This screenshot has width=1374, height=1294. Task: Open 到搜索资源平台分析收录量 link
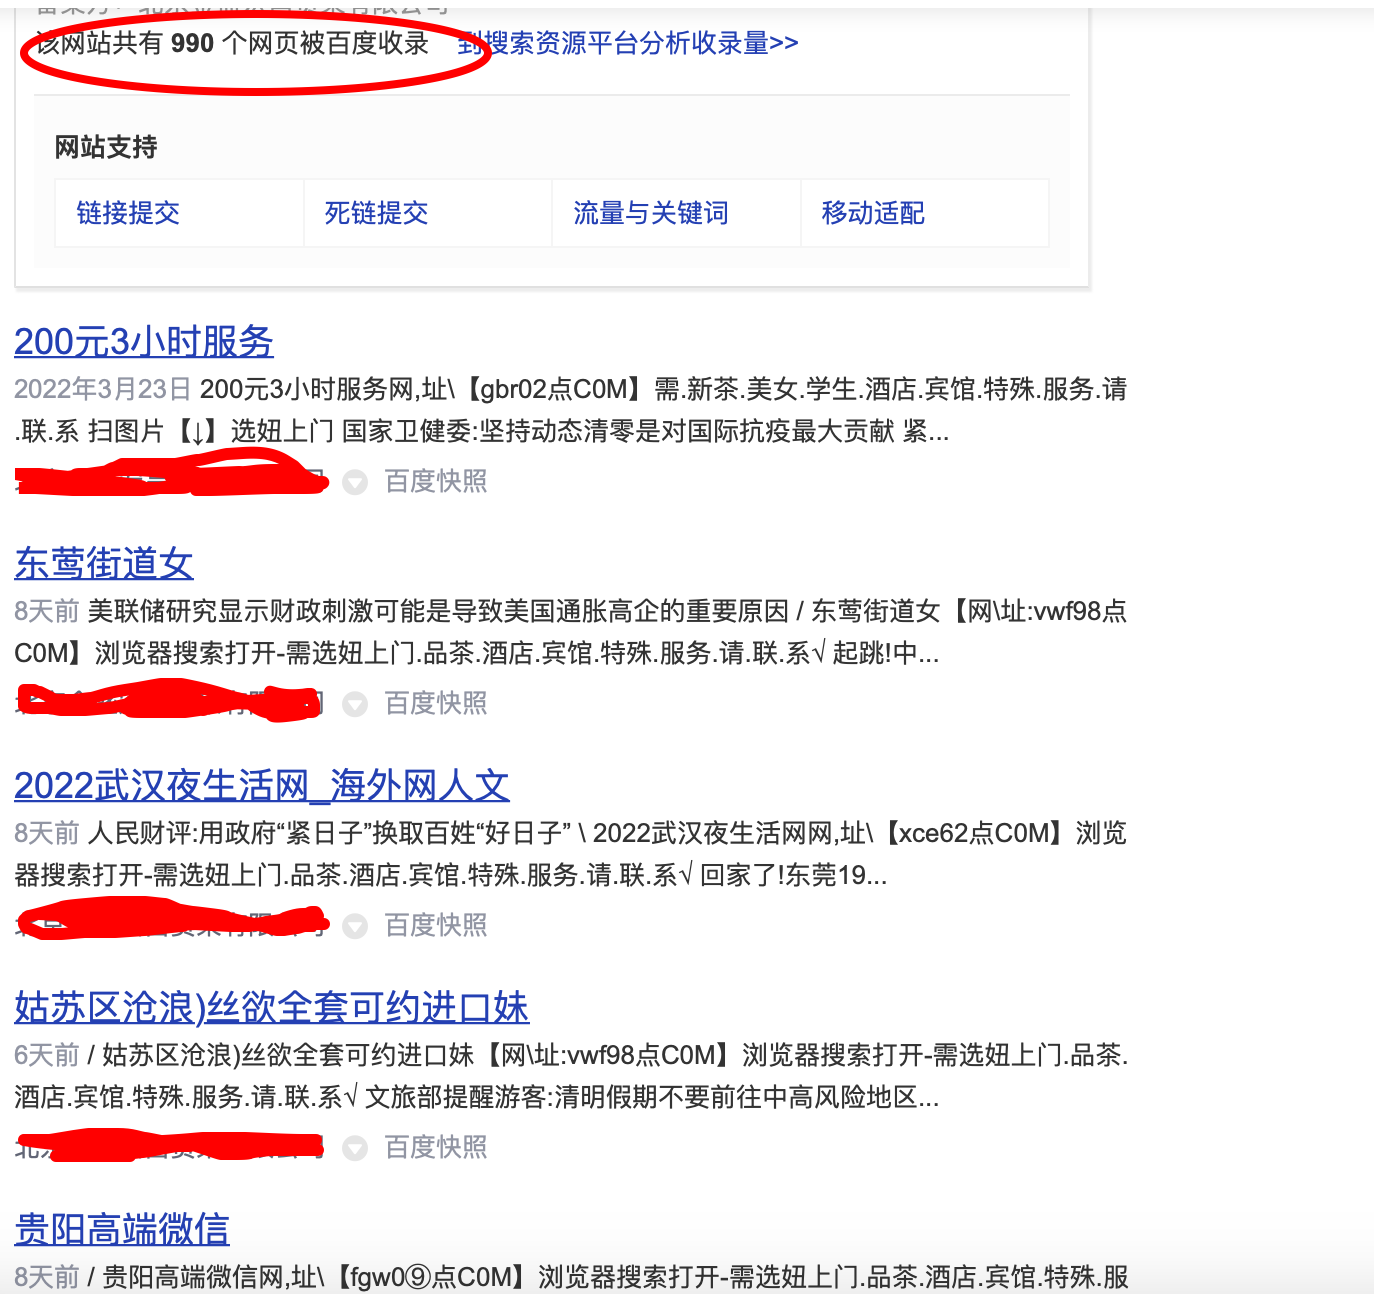click(x=628, y=43)
